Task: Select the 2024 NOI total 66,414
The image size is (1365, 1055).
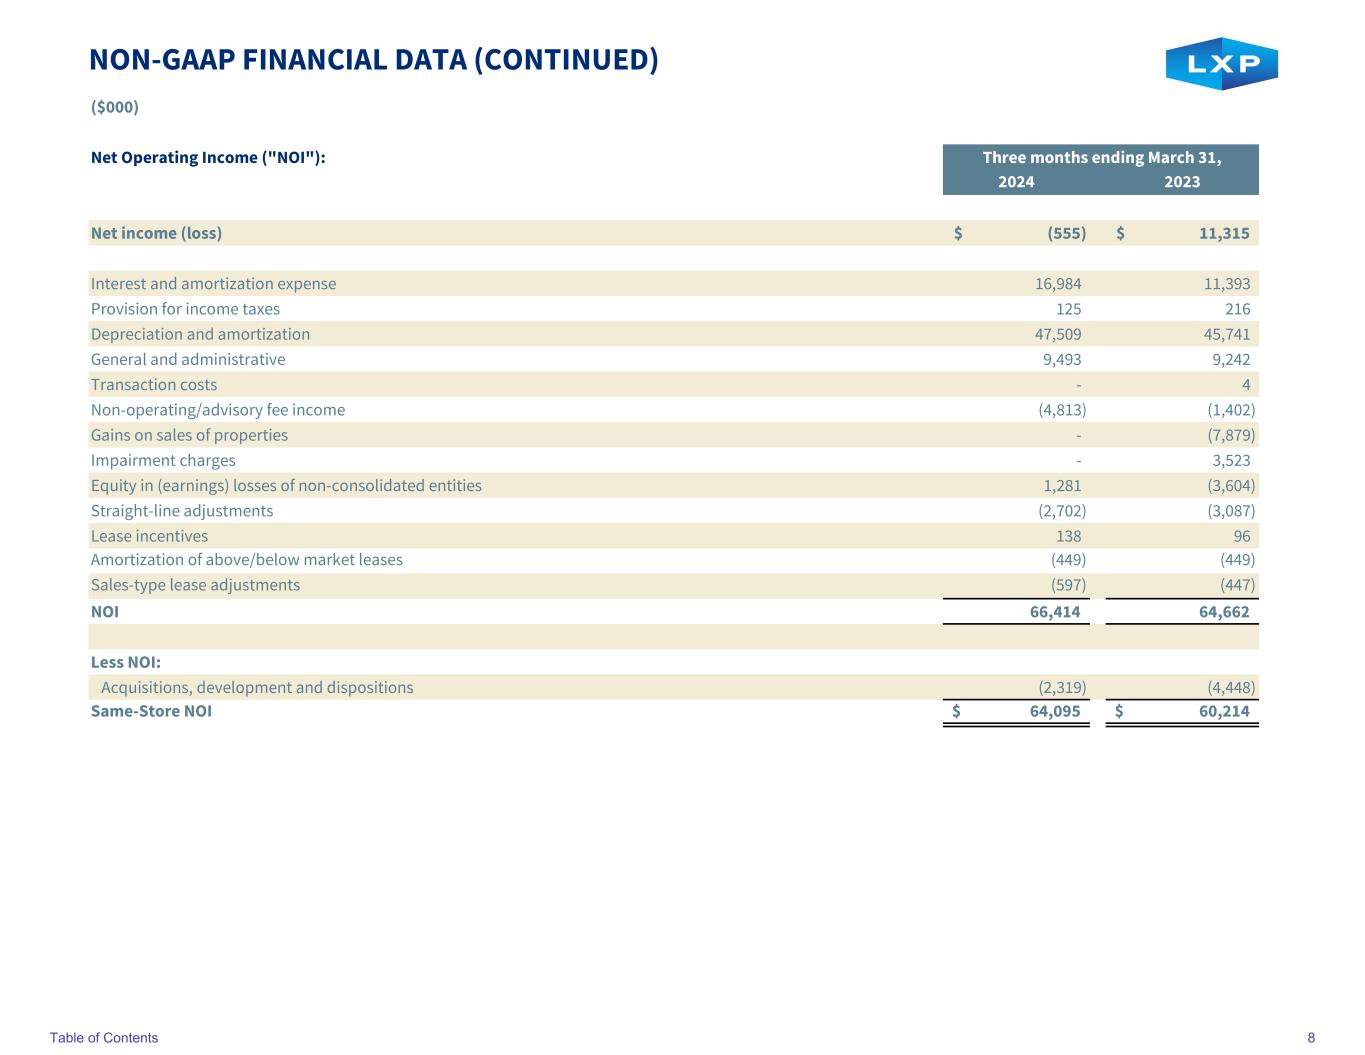Action: pyautogui.click(x=1055, y=611)
